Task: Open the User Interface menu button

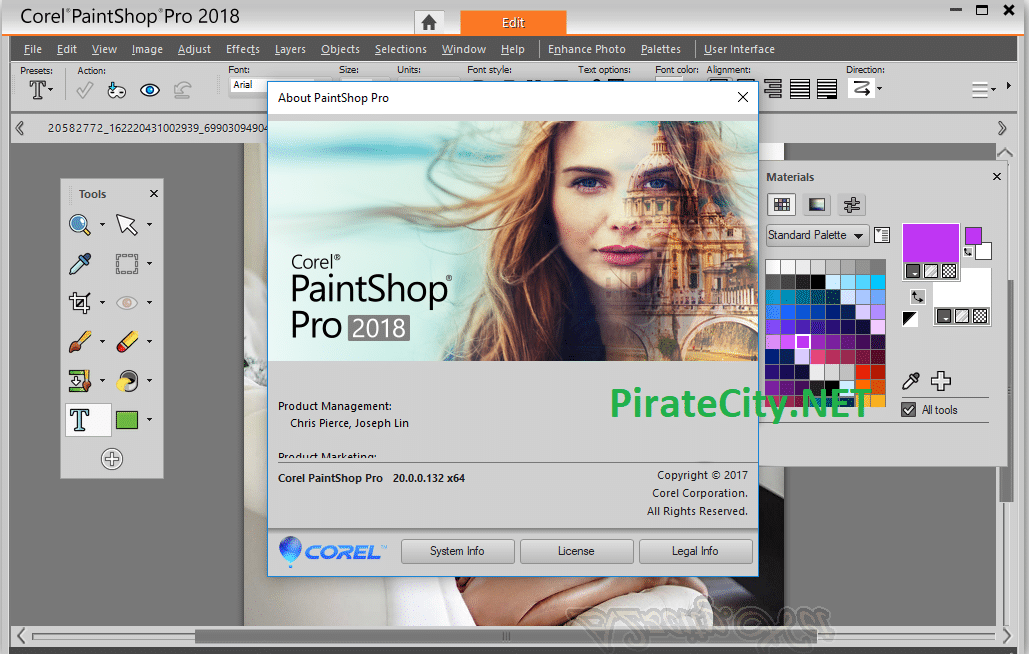Action: pos(739,49)
